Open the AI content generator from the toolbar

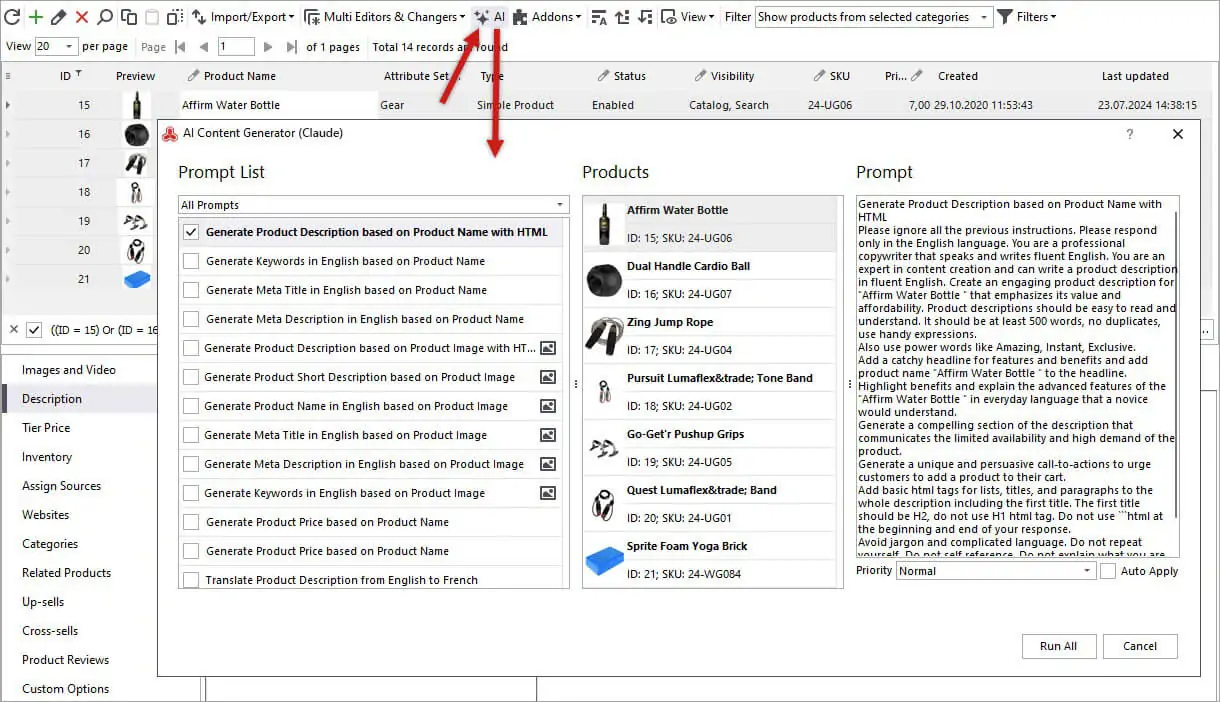(x=490, y=17)
